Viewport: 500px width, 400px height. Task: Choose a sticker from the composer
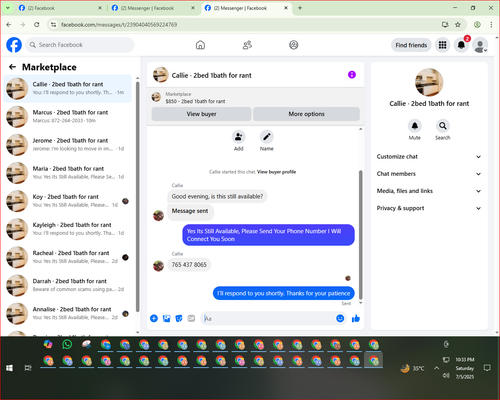(x=179, y=318)
